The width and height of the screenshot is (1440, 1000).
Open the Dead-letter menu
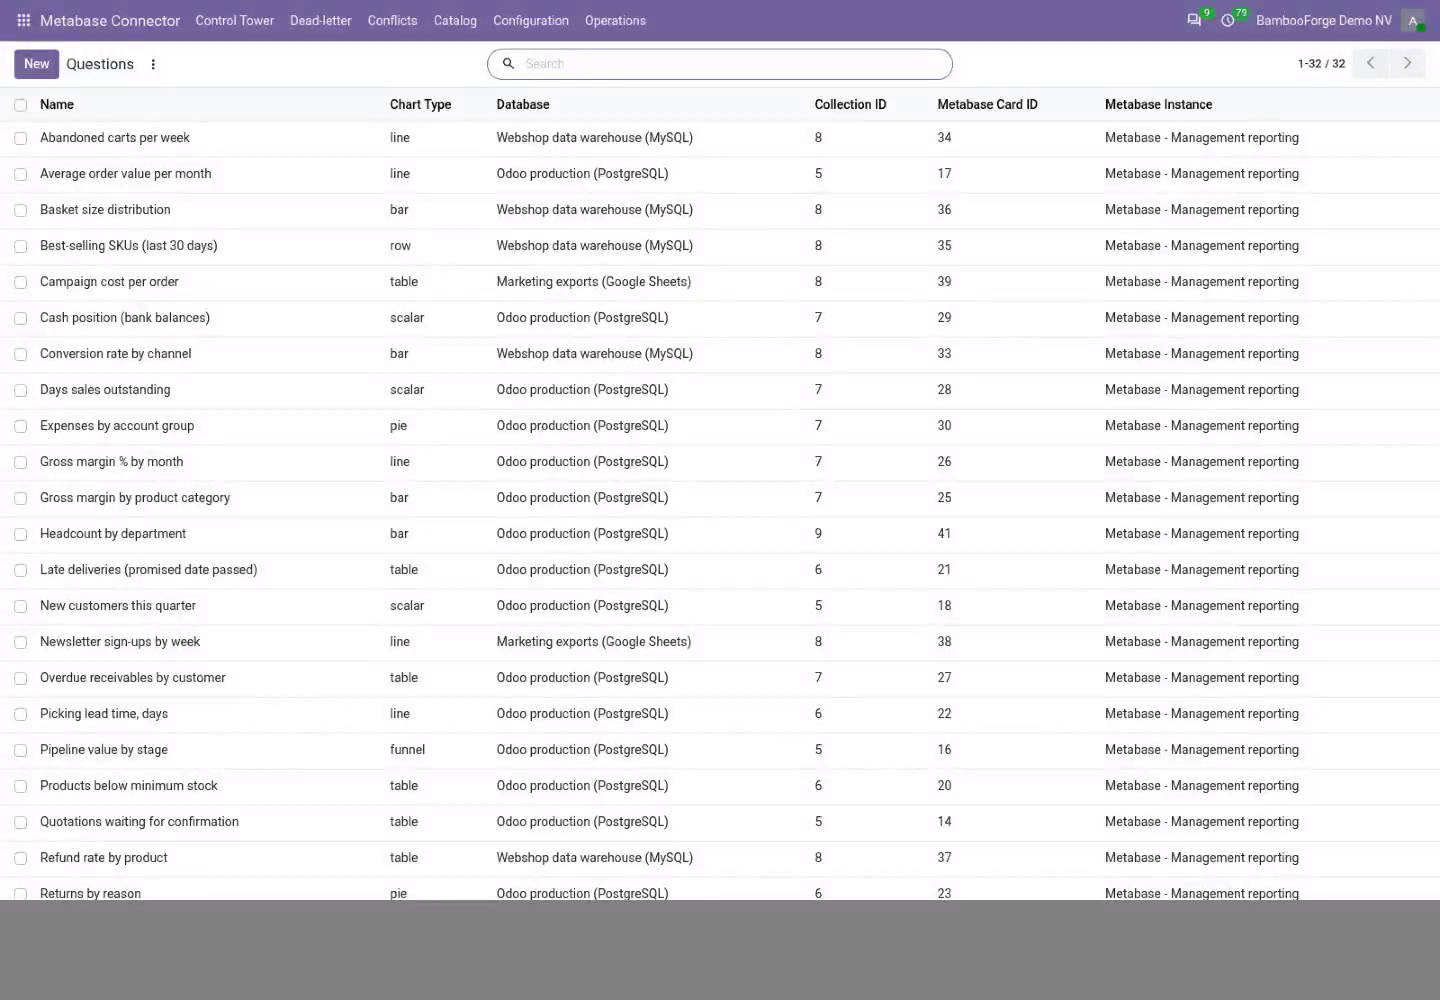click(x=320, y=20)
